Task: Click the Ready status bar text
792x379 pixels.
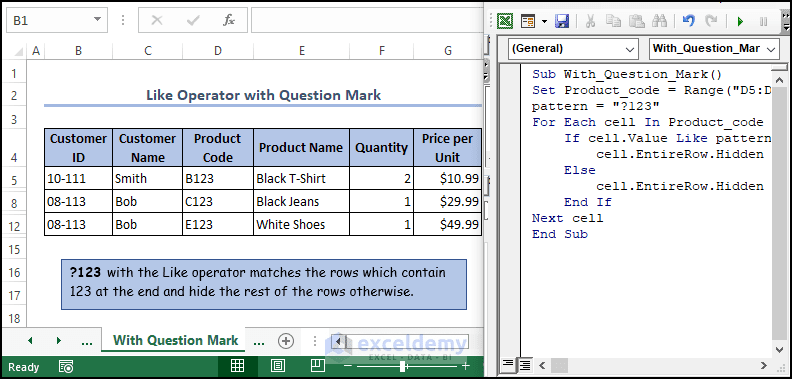Action: point(23,367)
